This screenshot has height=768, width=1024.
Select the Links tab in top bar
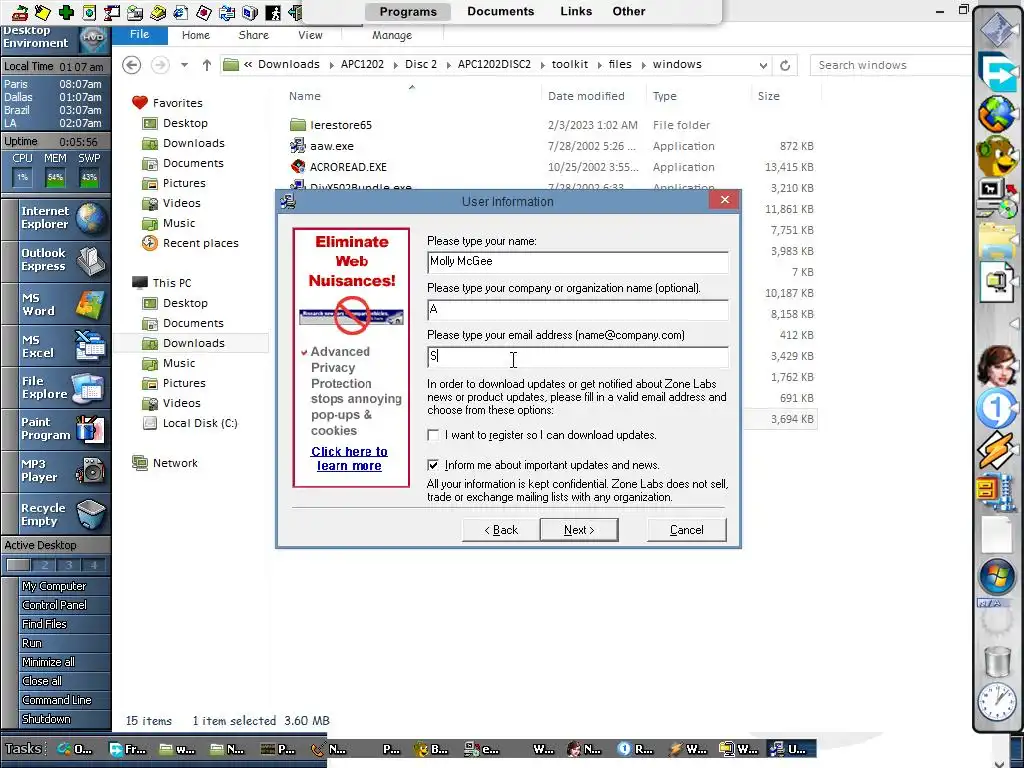pos(576,11)
